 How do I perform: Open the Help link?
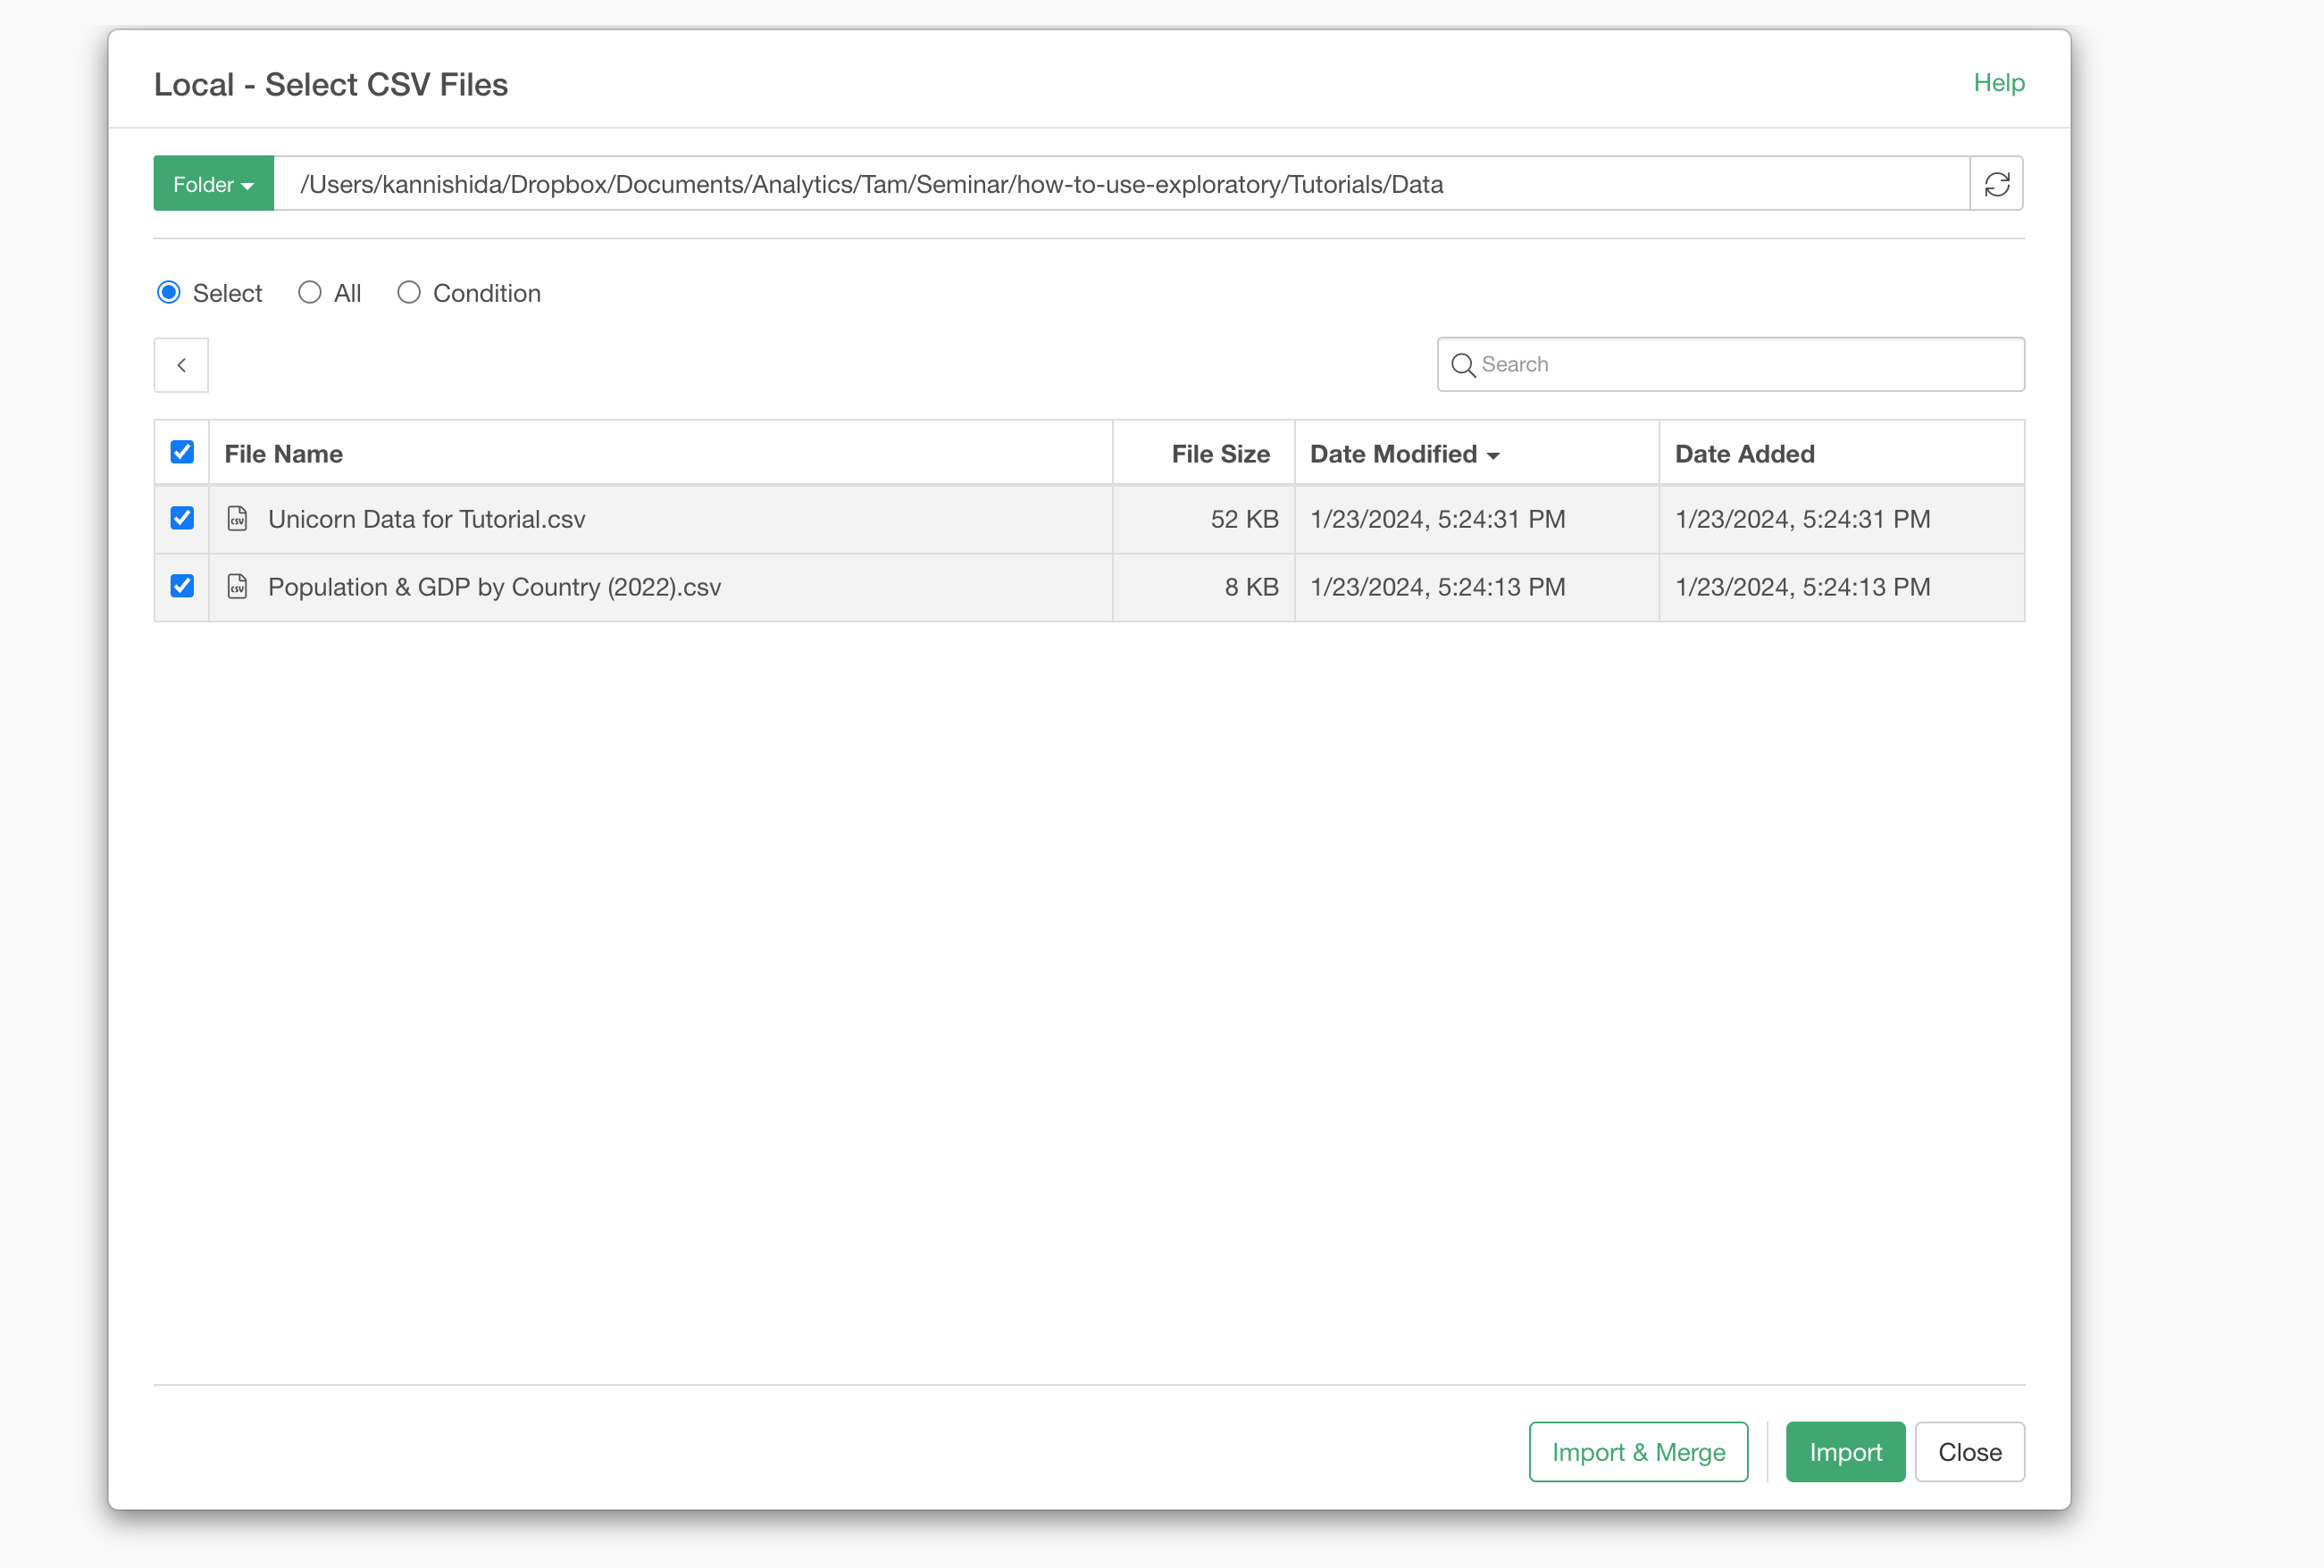[x=1998, y=83]
